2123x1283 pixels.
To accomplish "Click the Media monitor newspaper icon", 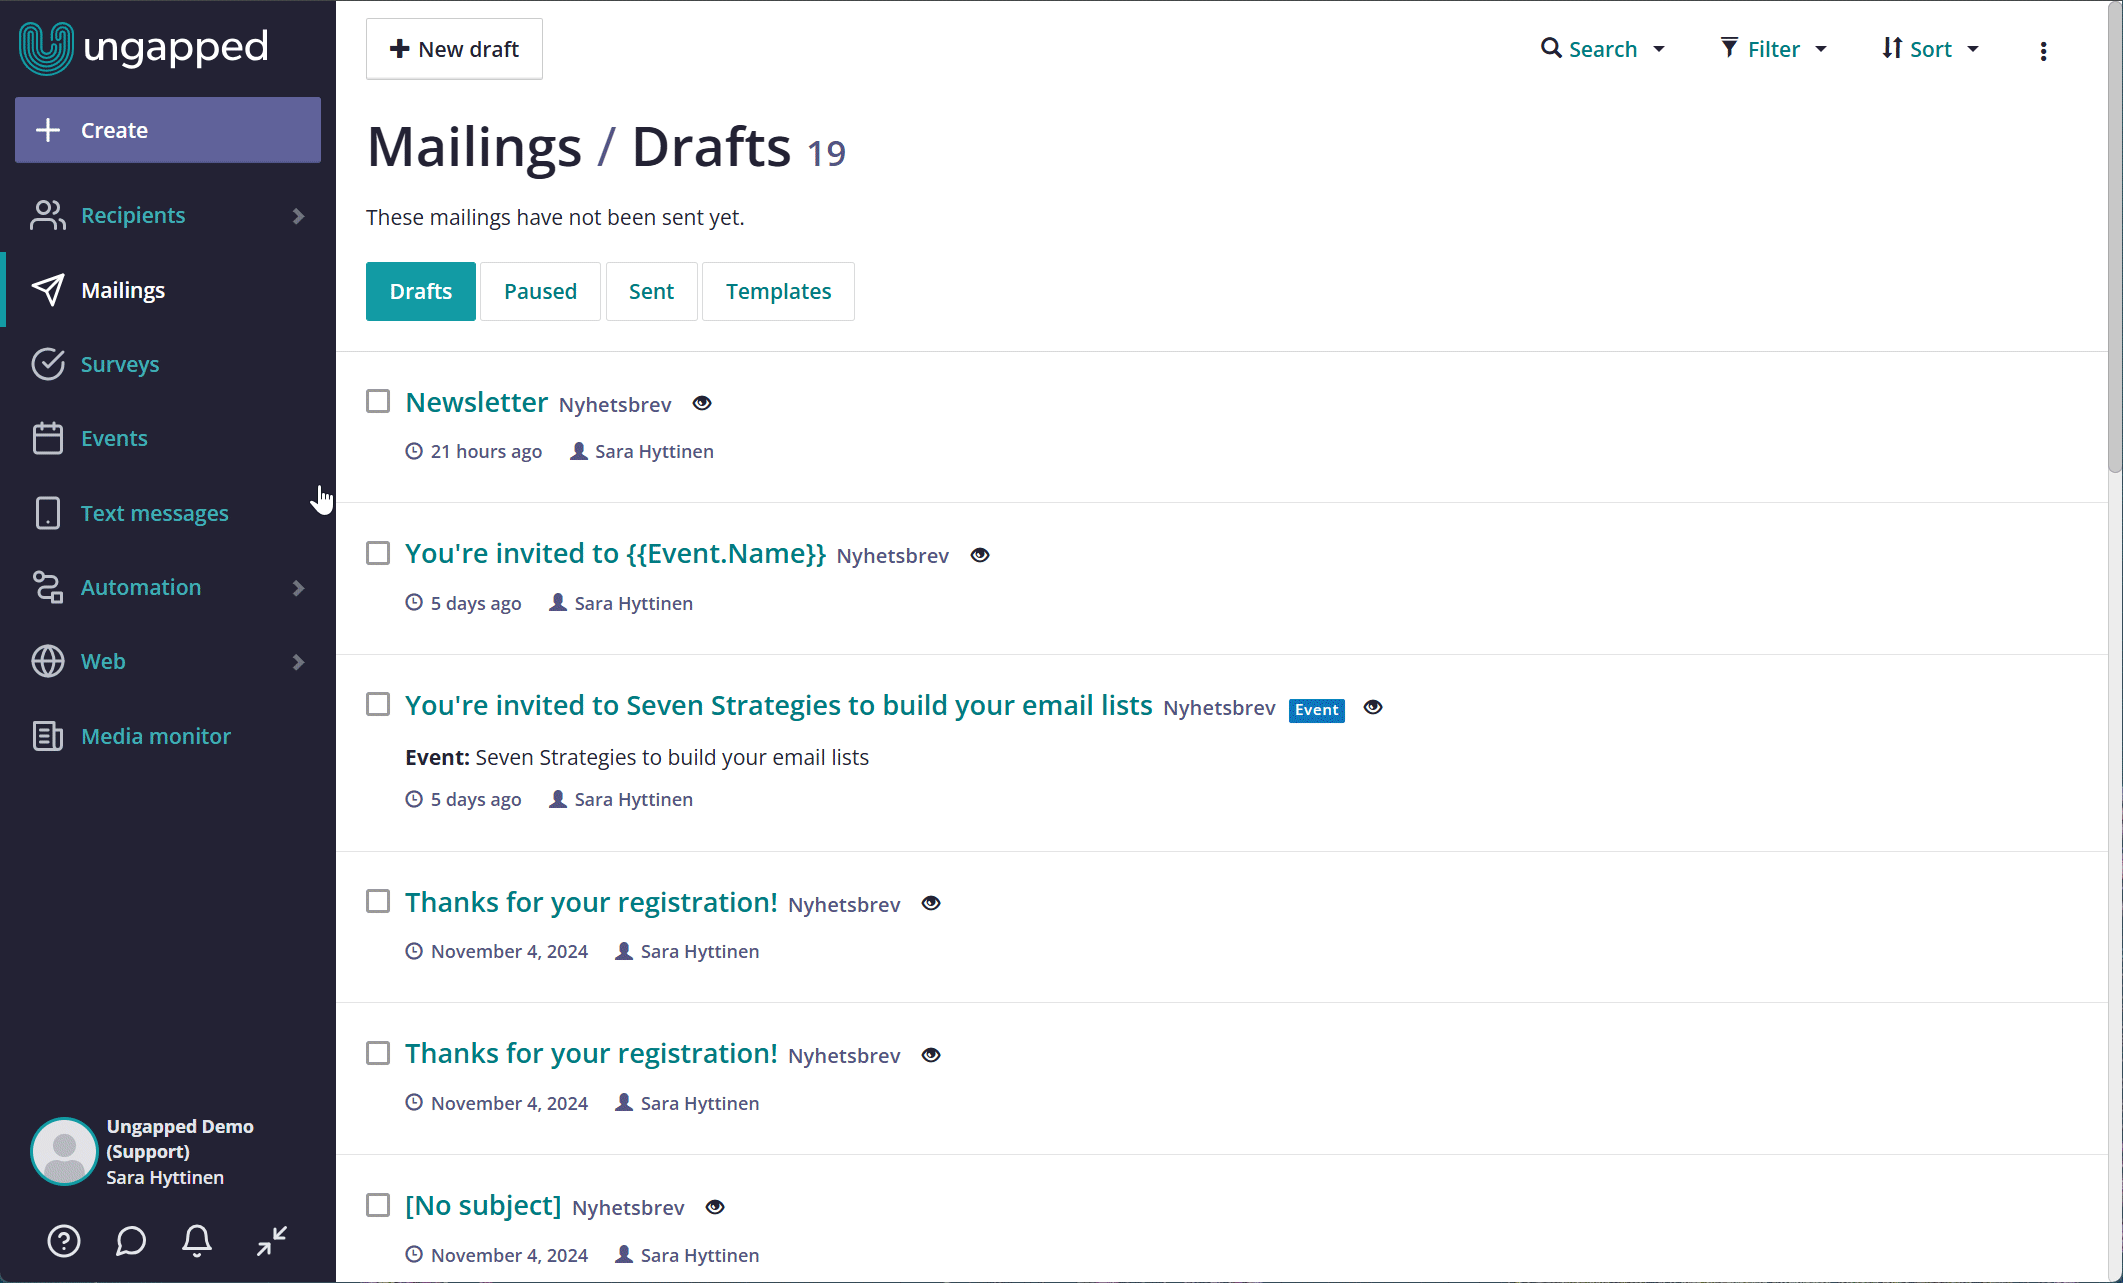I will coord(48,736).
